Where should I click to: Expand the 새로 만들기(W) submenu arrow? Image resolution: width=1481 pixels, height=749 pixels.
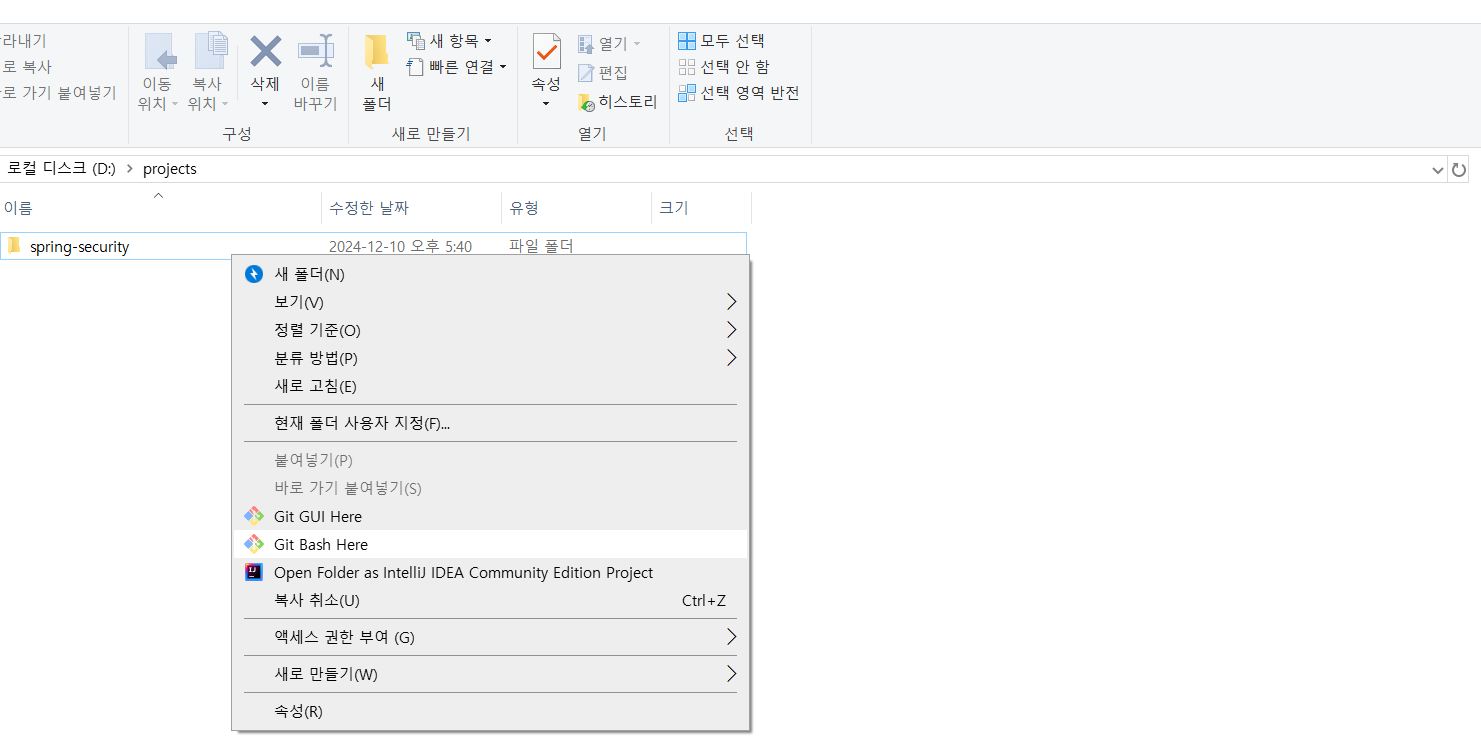tap(731, 674)
